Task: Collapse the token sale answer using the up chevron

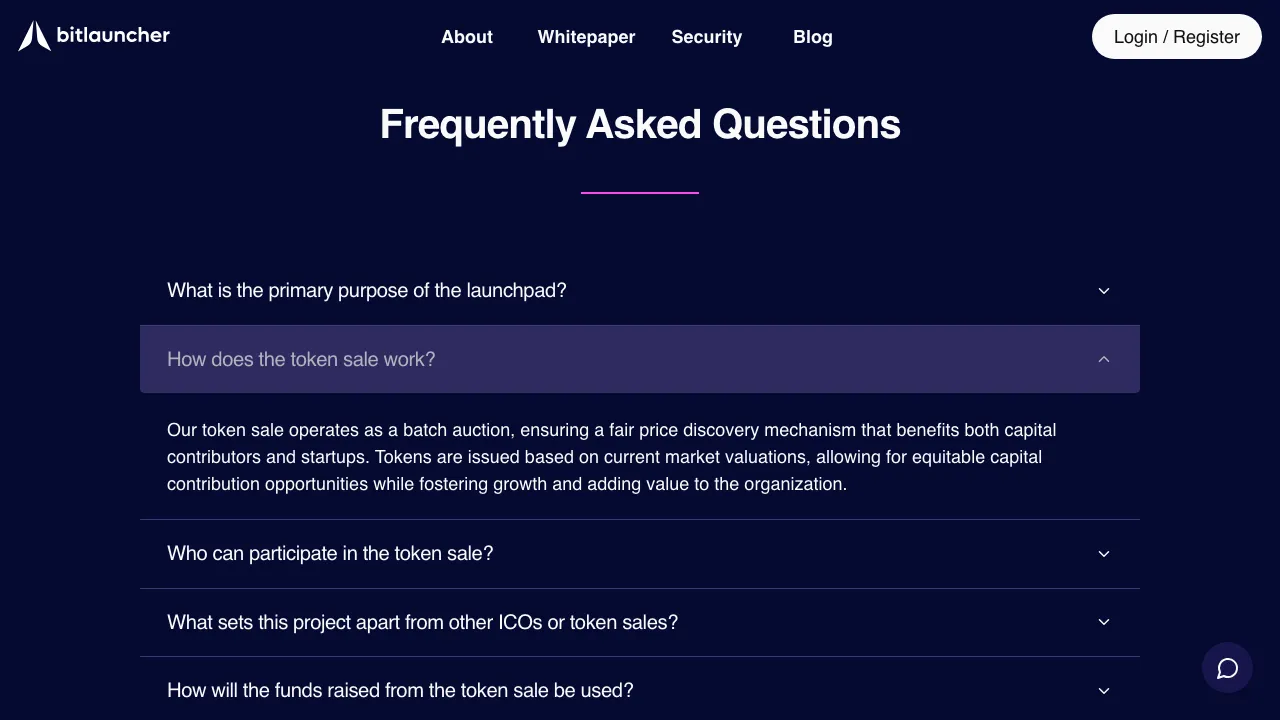Action: (x=1104, y=359)
